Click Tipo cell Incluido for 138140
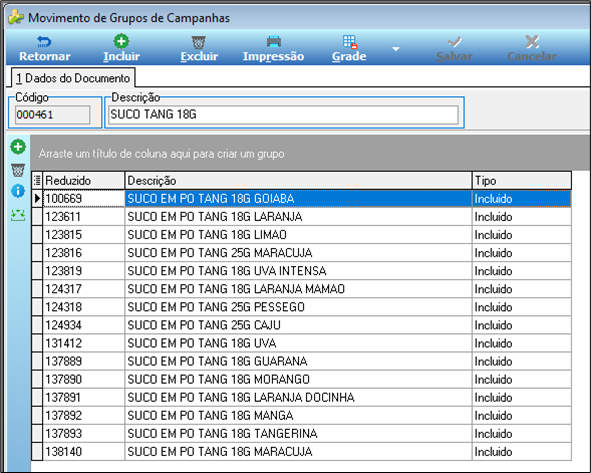Viewport: 591px width, 473px height. click(522, 452)
